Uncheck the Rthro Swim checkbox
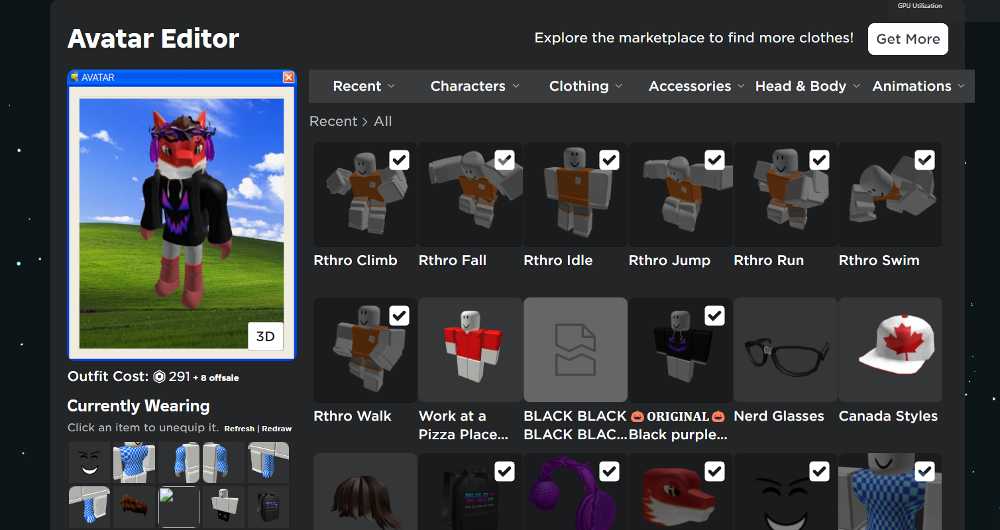 [x=924, y=159]
